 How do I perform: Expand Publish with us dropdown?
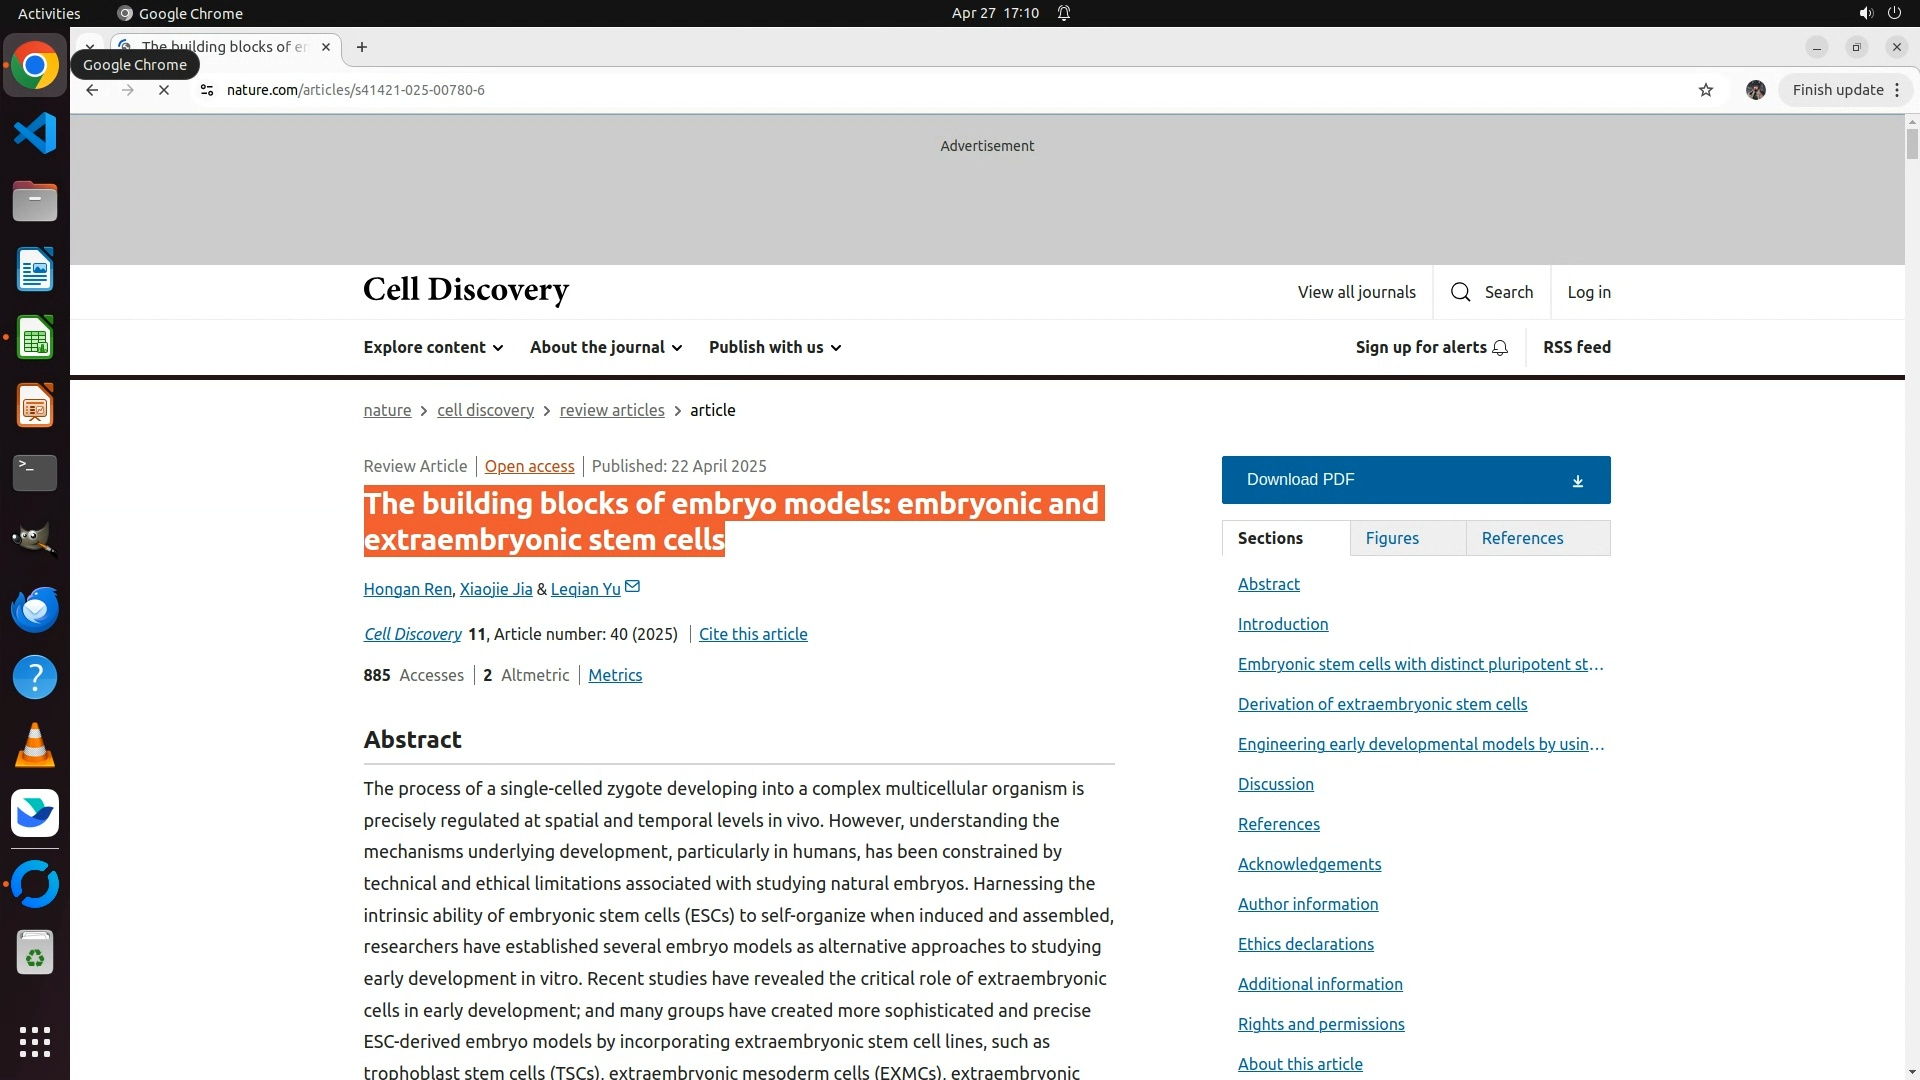pyautogui.click(x=775, y=347)
